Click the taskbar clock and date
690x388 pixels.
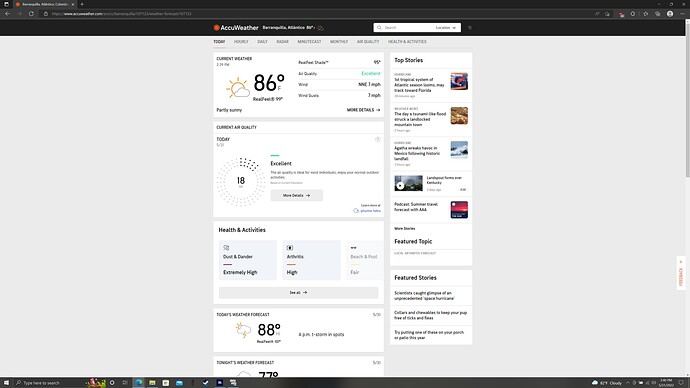pos(666,383)
